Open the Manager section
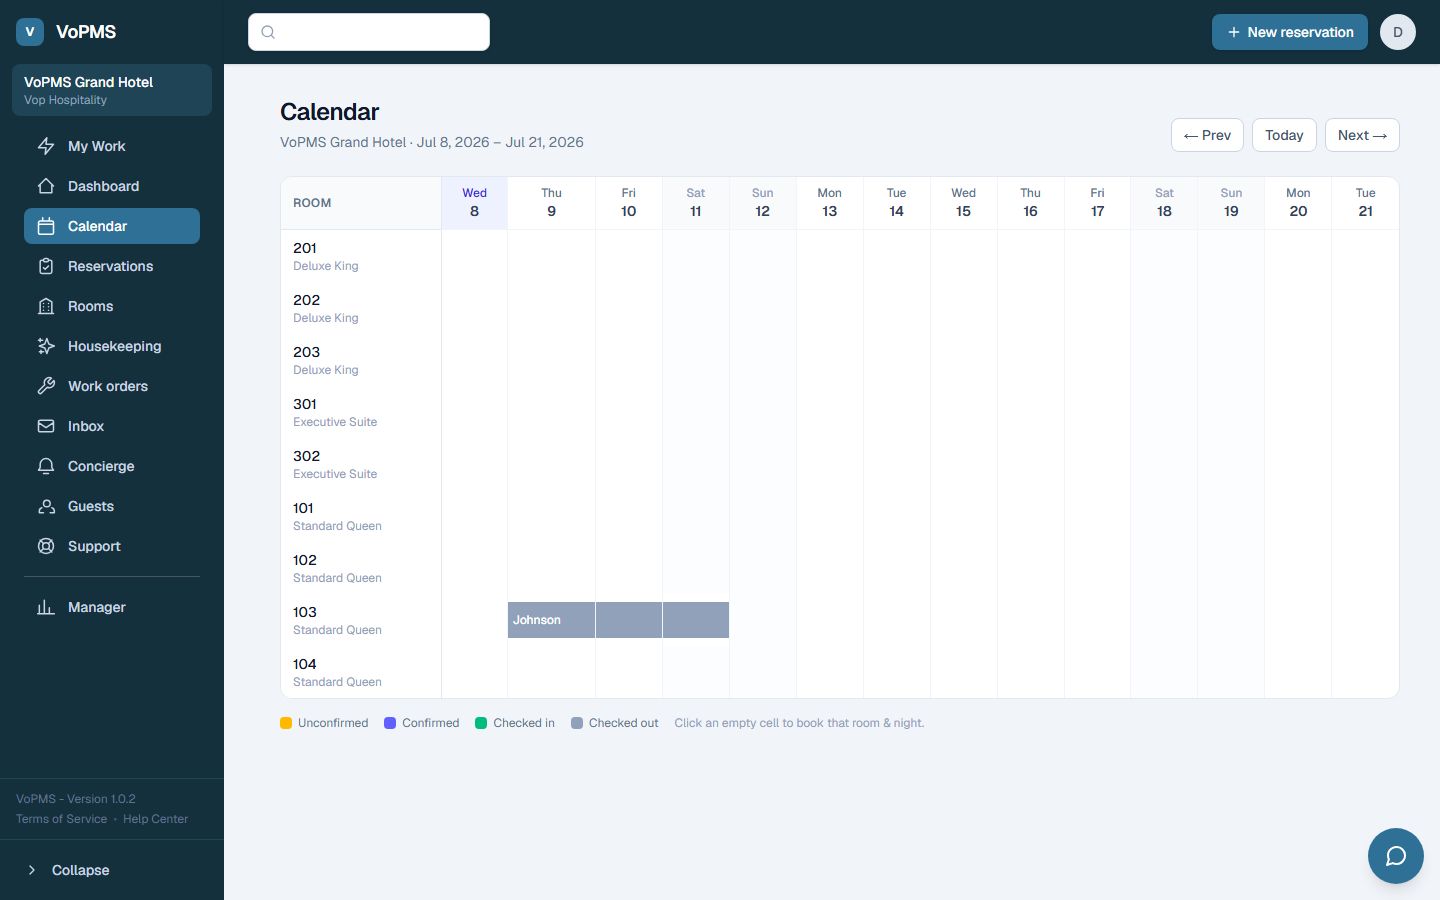Screen dimensions: 1440x900 coord(112,607)
